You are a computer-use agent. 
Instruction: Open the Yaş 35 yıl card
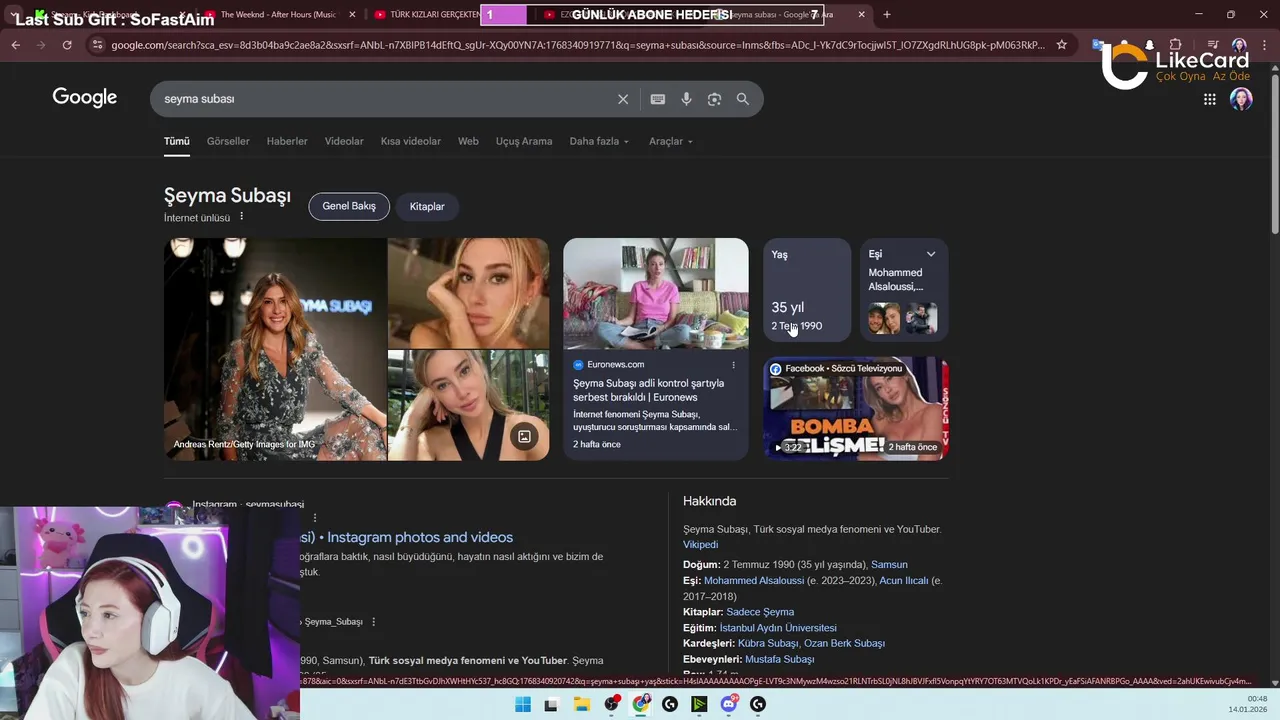coord(807,290)
